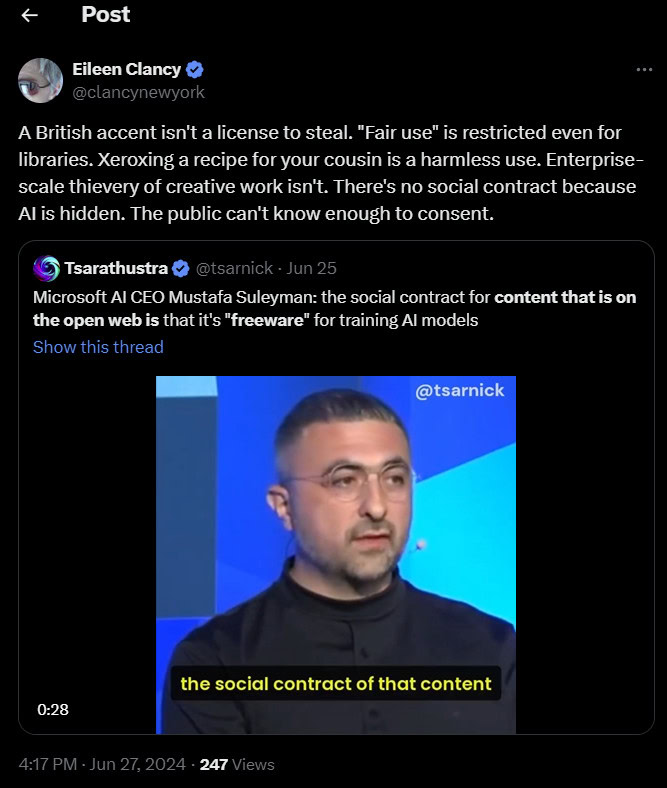Screen dimensions: 667x788
Task: Open the Tsarathustra display name
Action: 116,268
